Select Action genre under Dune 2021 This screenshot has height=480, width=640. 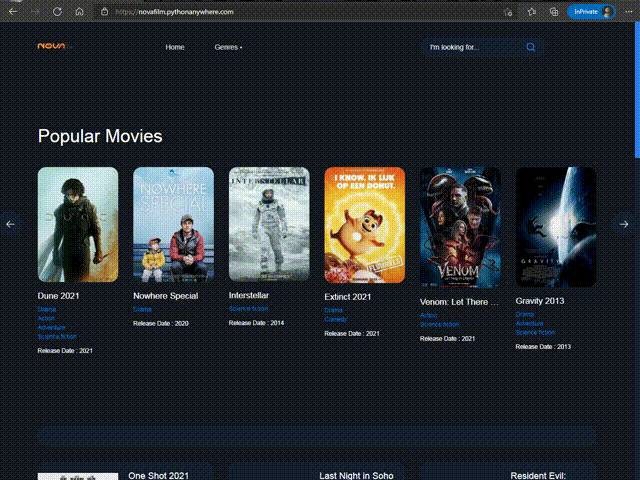pyautogui.click(x=46, y=318)
